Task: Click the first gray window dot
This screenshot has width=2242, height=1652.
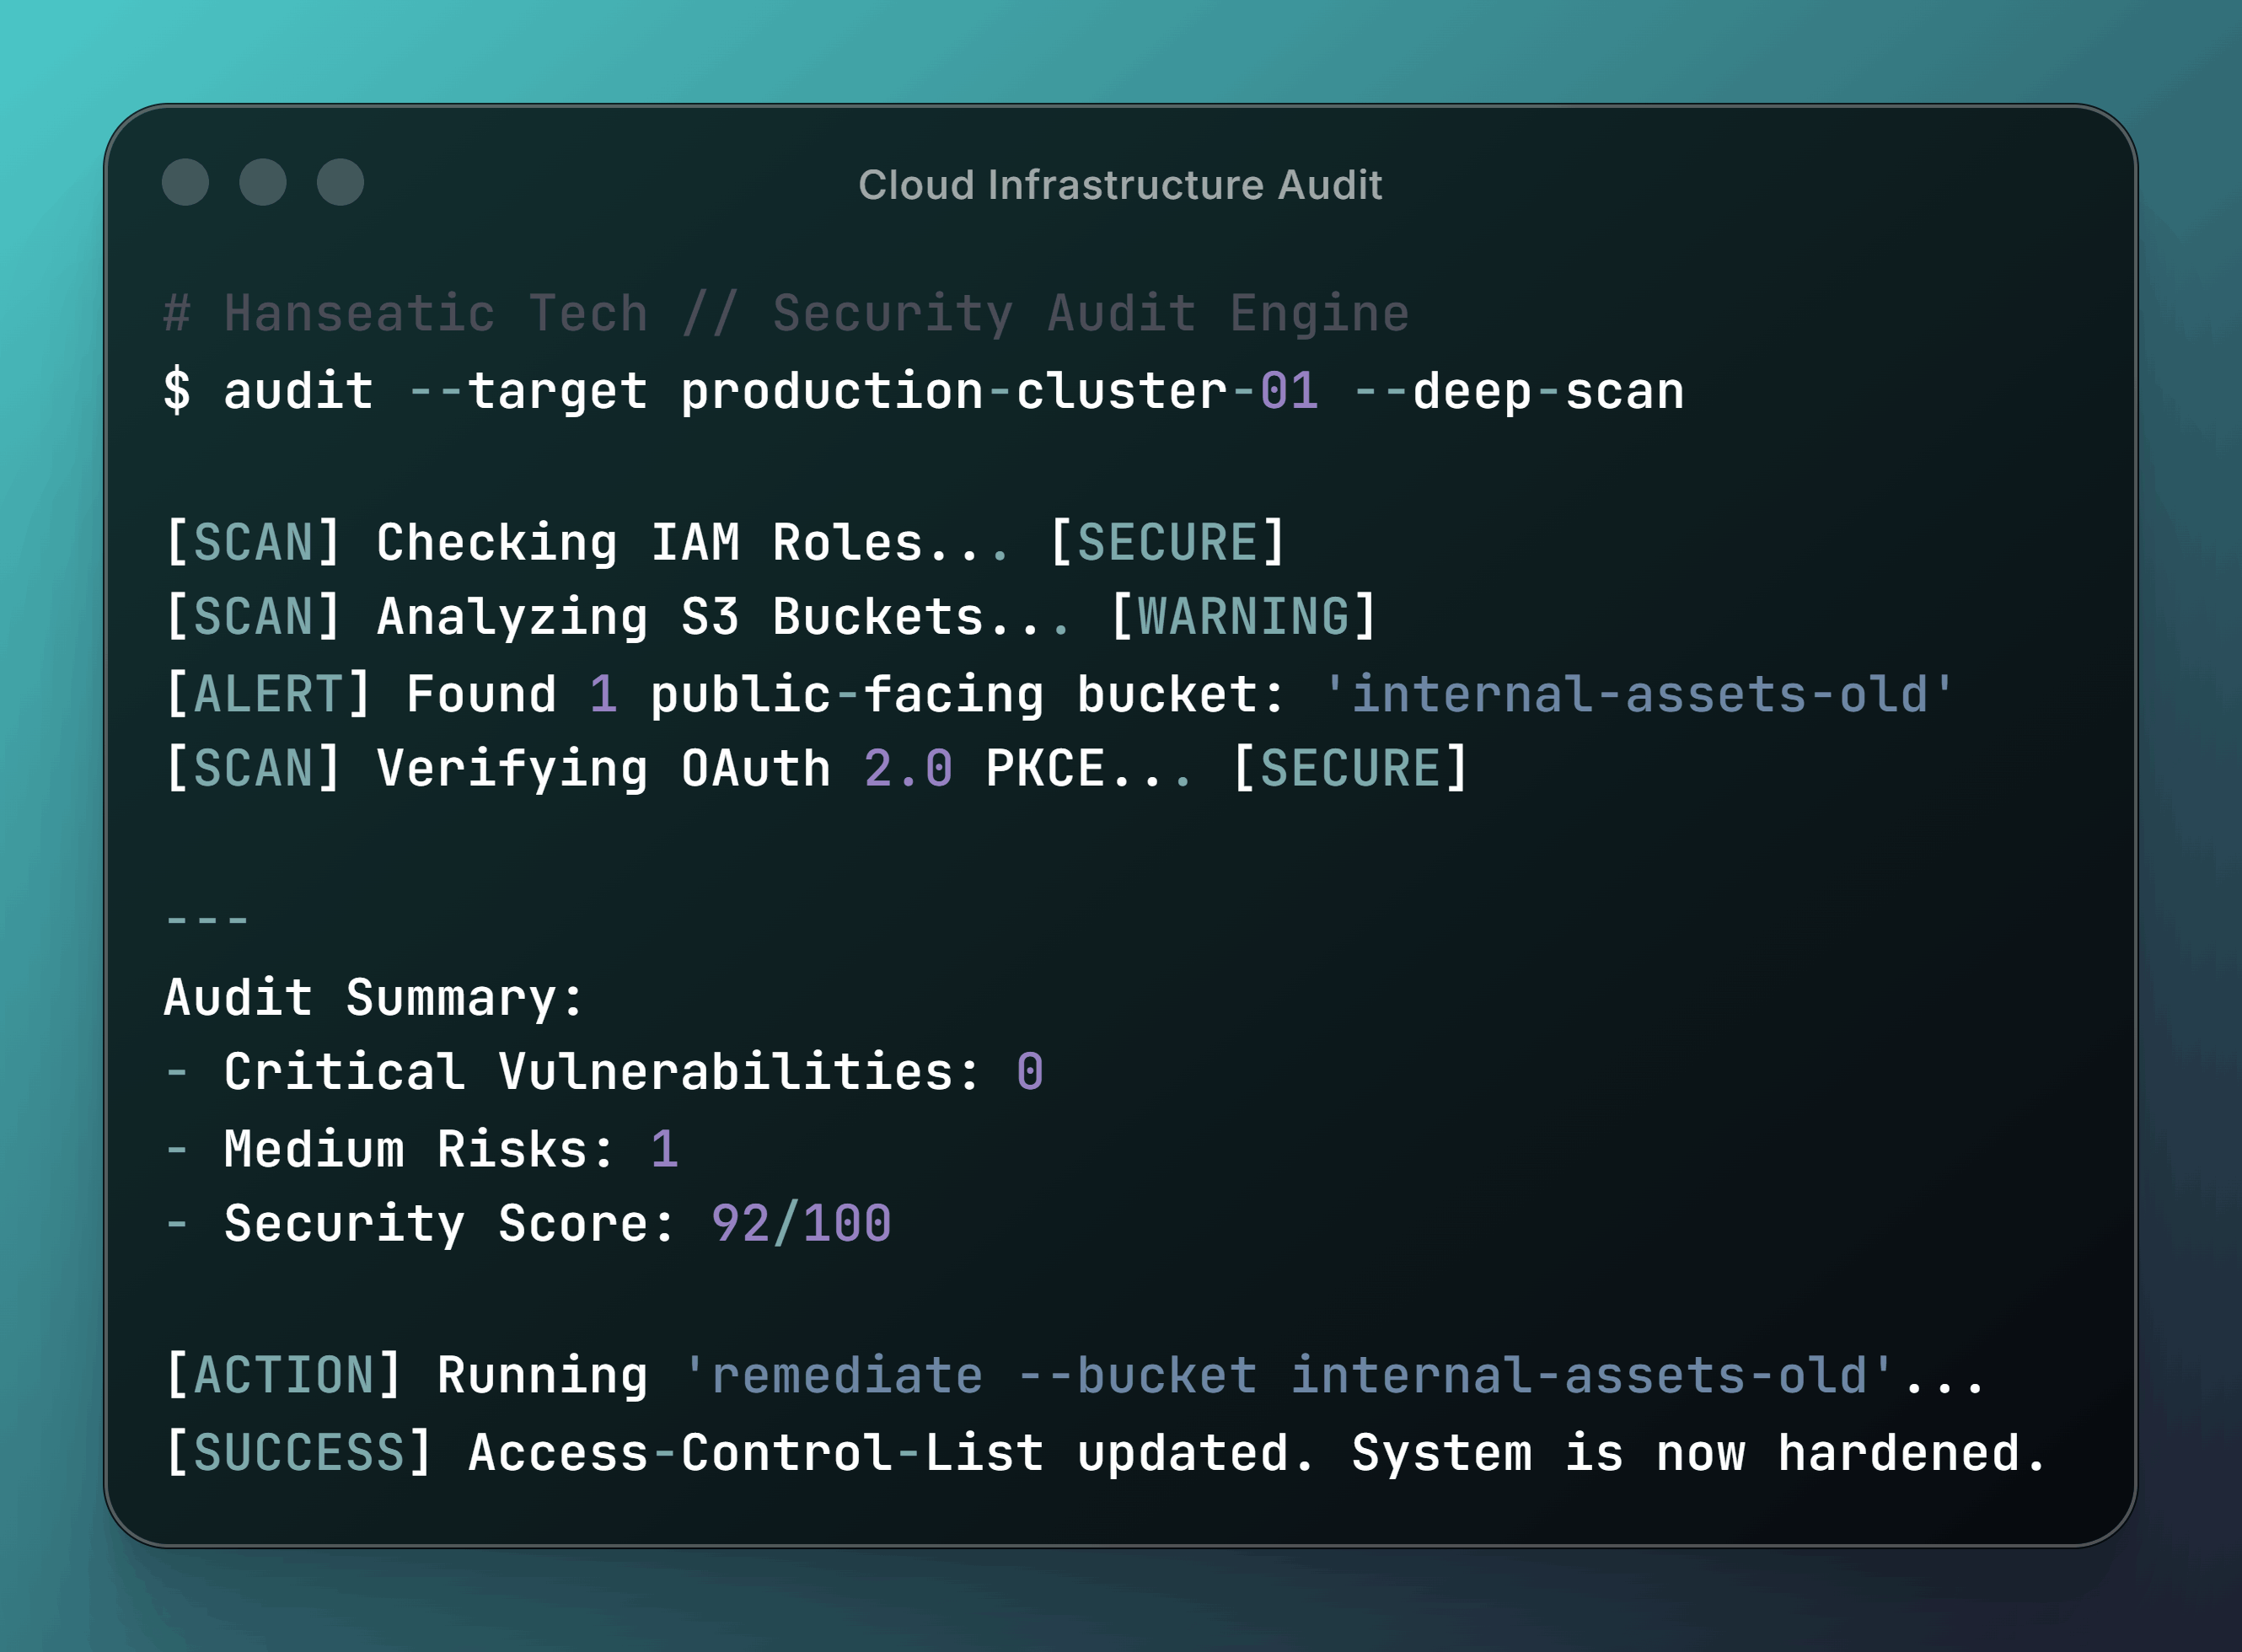Action: (x=185, y=182)
